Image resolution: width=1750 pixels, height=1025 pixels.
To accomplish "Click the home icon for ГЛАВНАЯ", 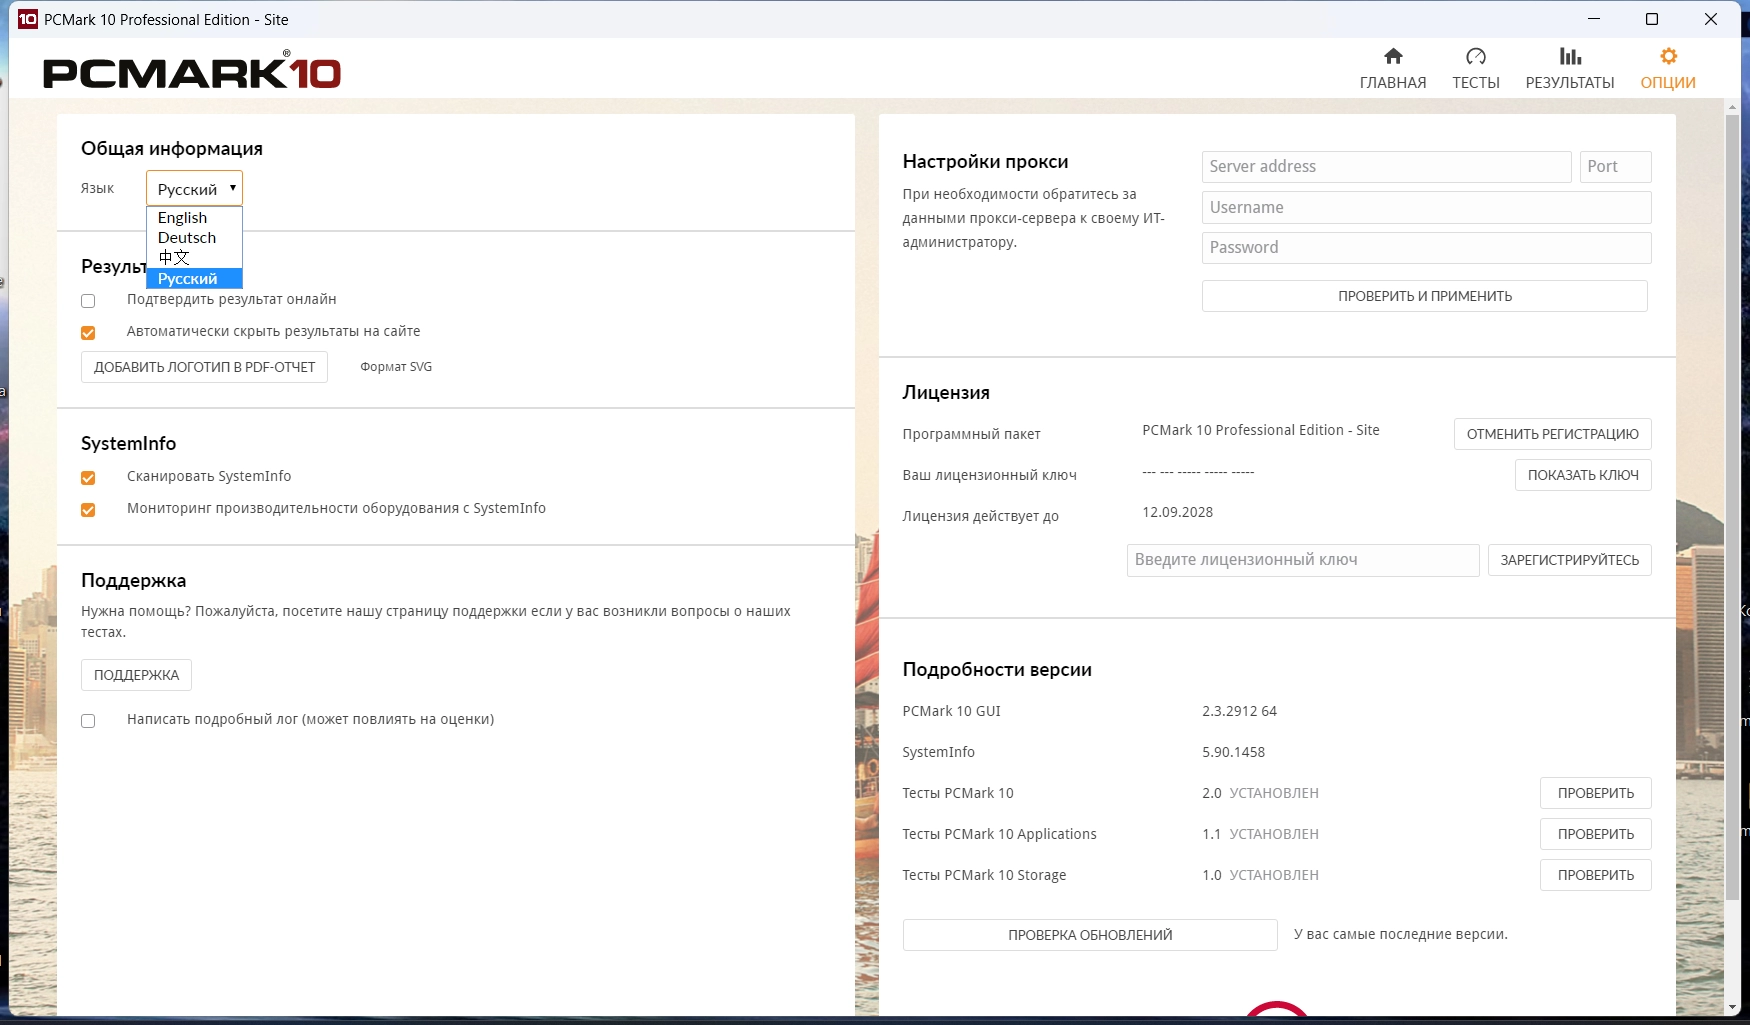I will pyautogui.click(x=1393, y=56).
